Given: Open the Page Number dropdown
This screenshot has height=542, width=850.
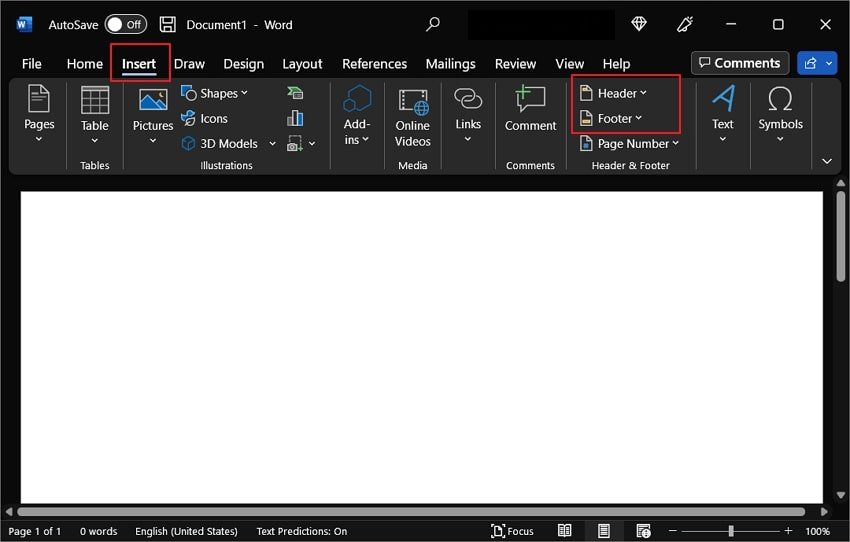Looking at the screenshot, I should click(x=629, y=144).
